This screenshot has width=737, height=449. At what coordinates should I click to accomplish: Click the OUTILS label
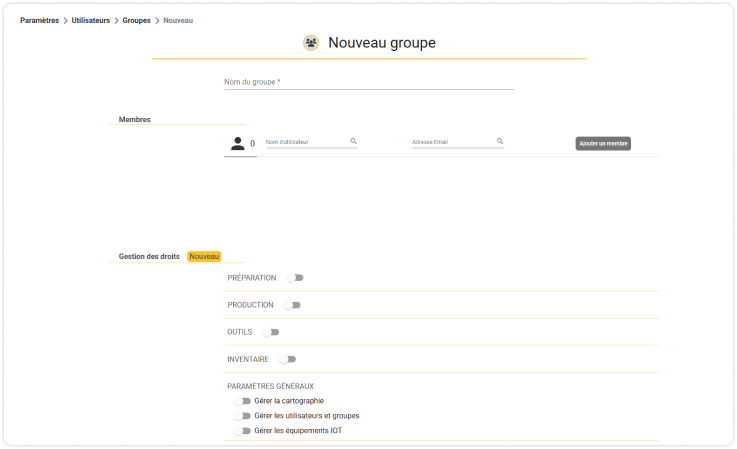240,332
